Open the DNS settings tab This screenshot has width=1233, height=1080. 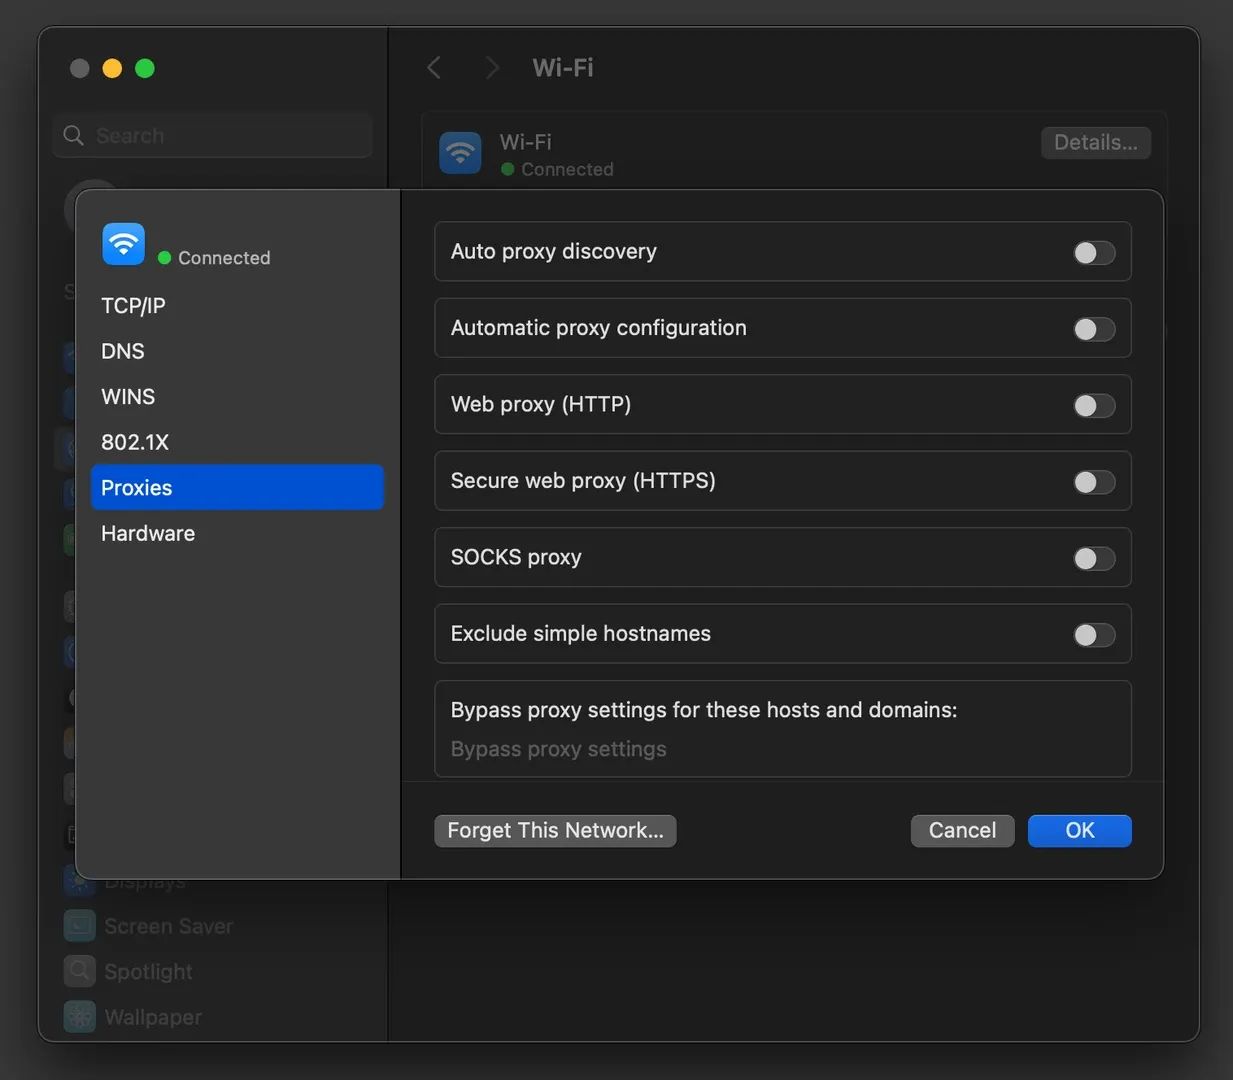(x=123, y=351)
